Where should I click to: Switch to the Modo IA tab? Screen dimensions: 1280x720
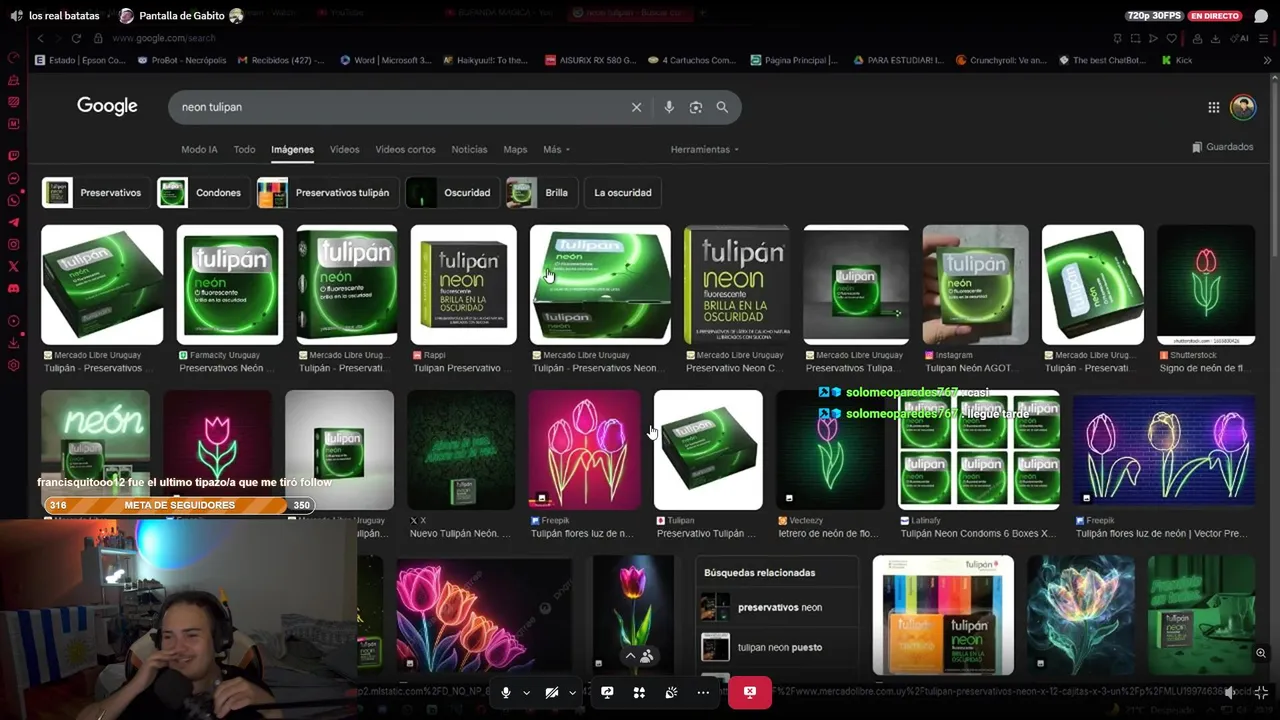click(x=199, y=149)
